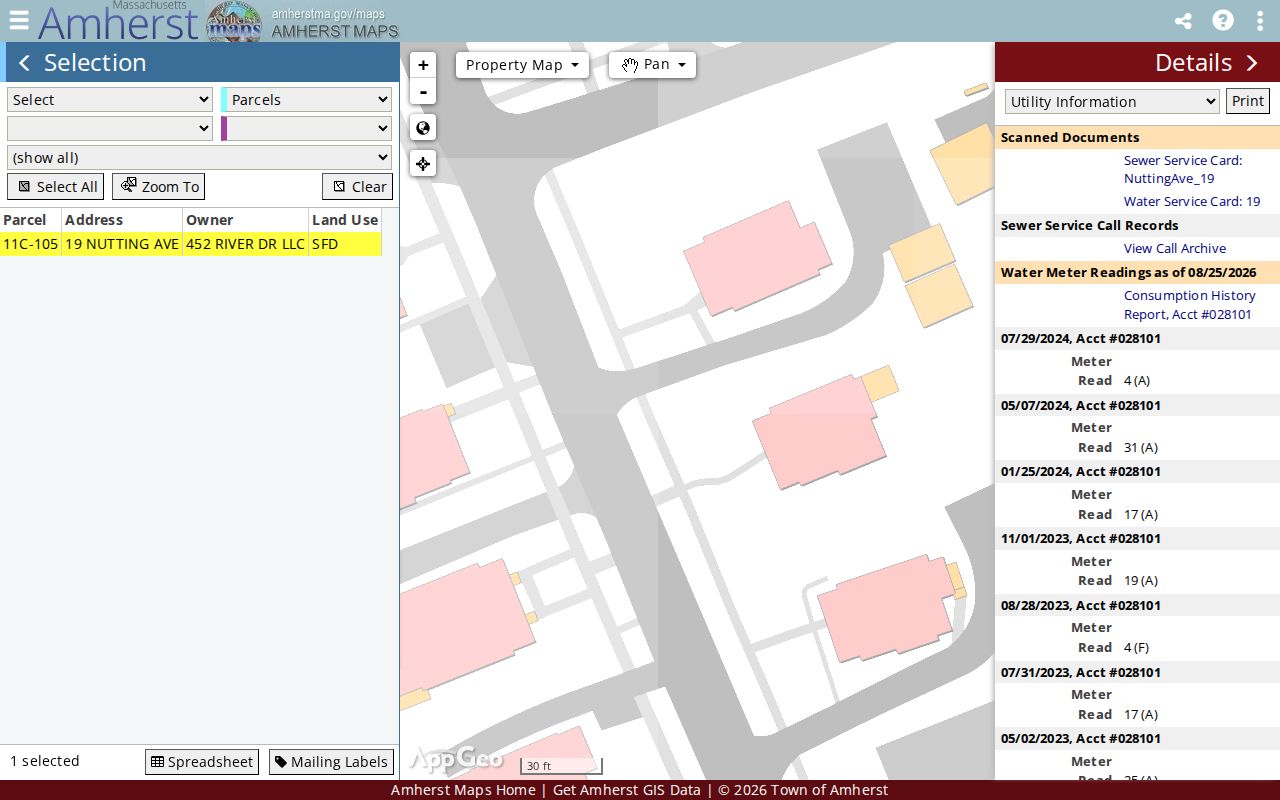Go to Amherst Maps Home footer link
Image resolution: width=1280 pixels, height=800 pixels.
(463, 790)
